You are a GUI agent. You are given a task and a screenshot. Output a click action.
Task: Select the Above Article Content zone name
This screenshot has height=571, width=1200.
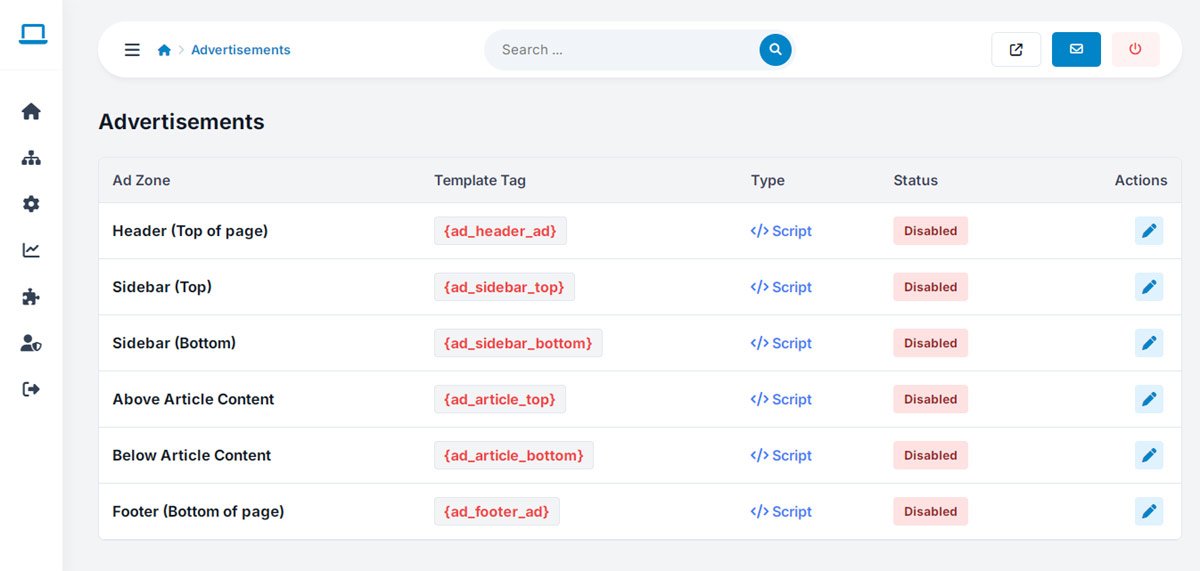click(193, 399)
